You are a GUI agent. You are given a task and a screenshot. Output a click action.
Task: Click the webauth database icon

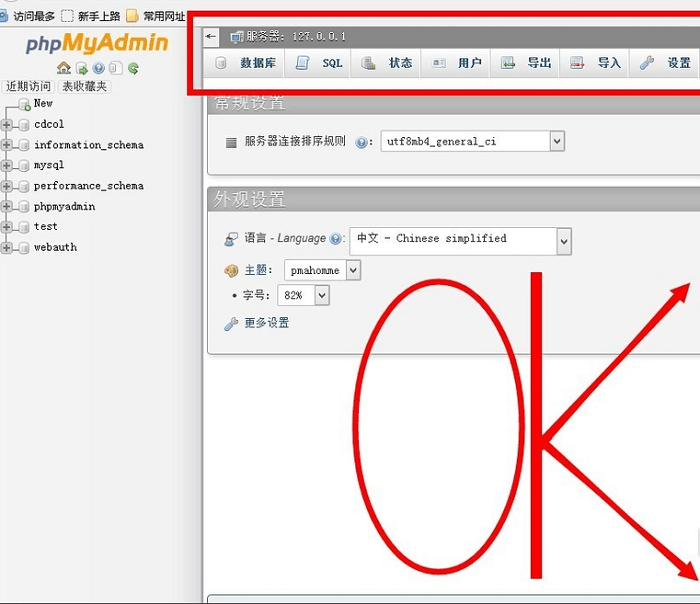click(x=24, y=248)
